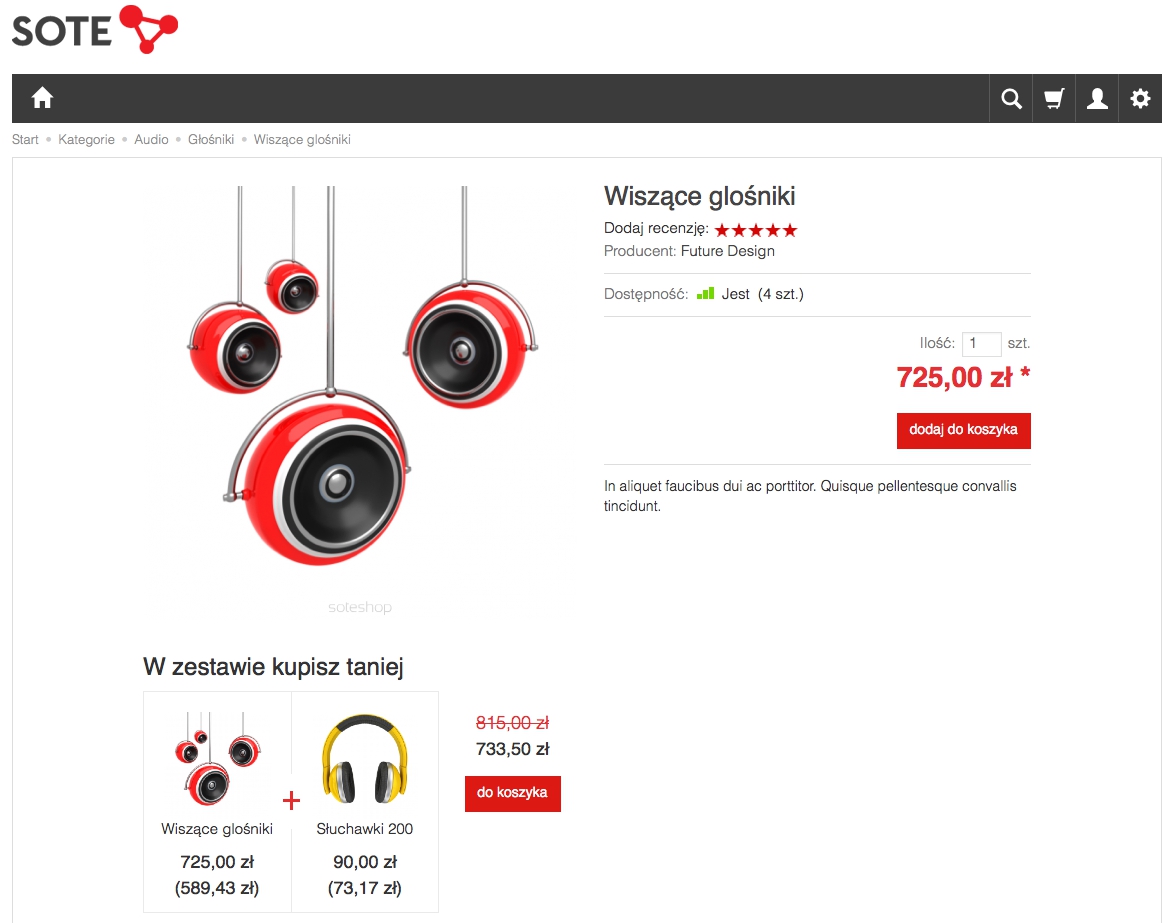The height and width of the screenshot is (923, 1169).
Task: Open the shopping cart icon
Action: (x=1053, y=98)
